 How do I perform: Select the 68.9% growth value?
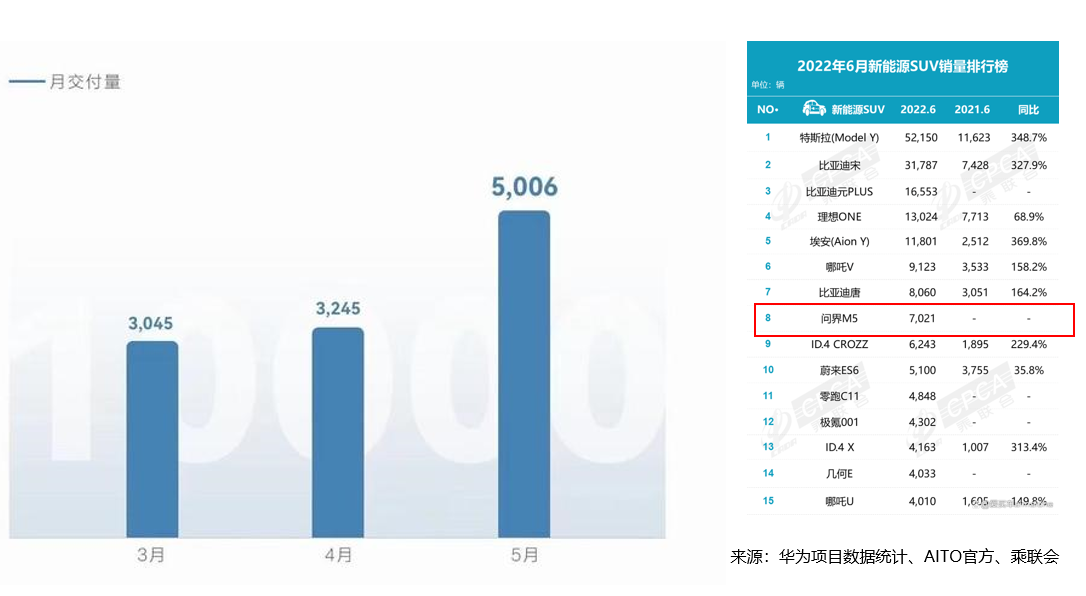click(x=1029, y=217)
